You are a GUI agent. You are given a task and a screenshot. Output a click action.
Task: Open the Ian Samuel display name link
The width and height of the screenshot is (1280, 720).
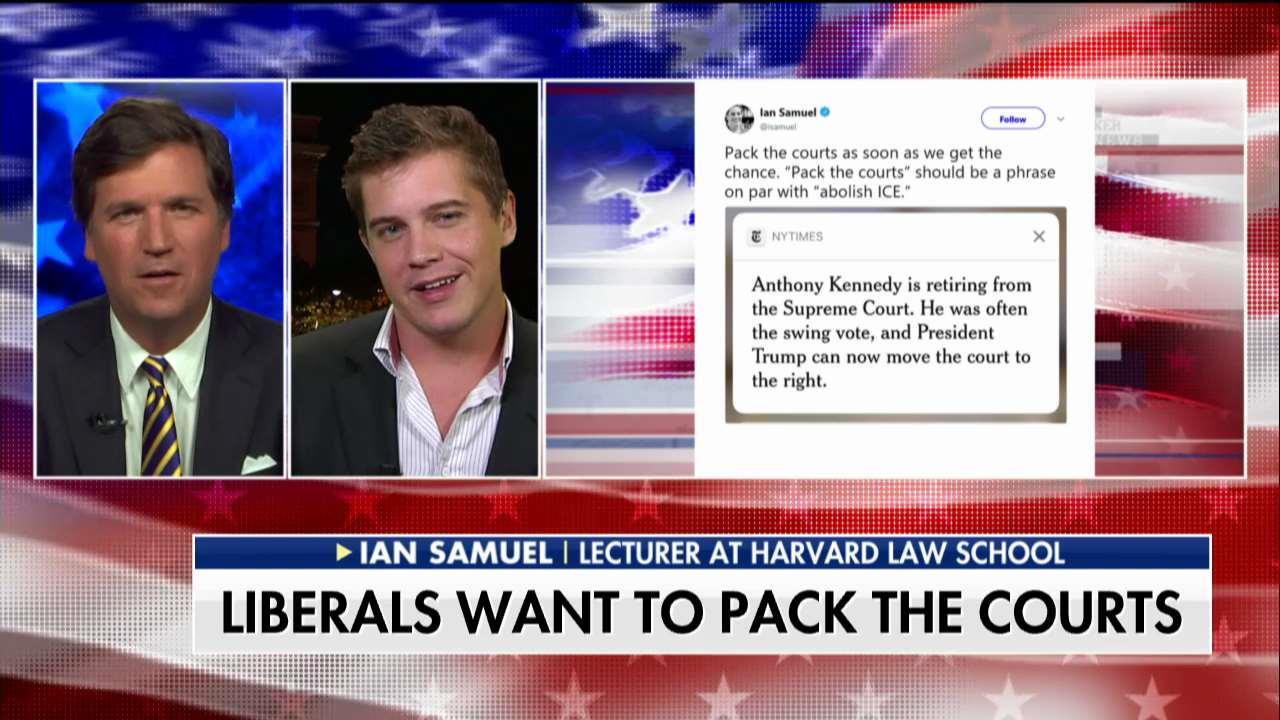788,112
